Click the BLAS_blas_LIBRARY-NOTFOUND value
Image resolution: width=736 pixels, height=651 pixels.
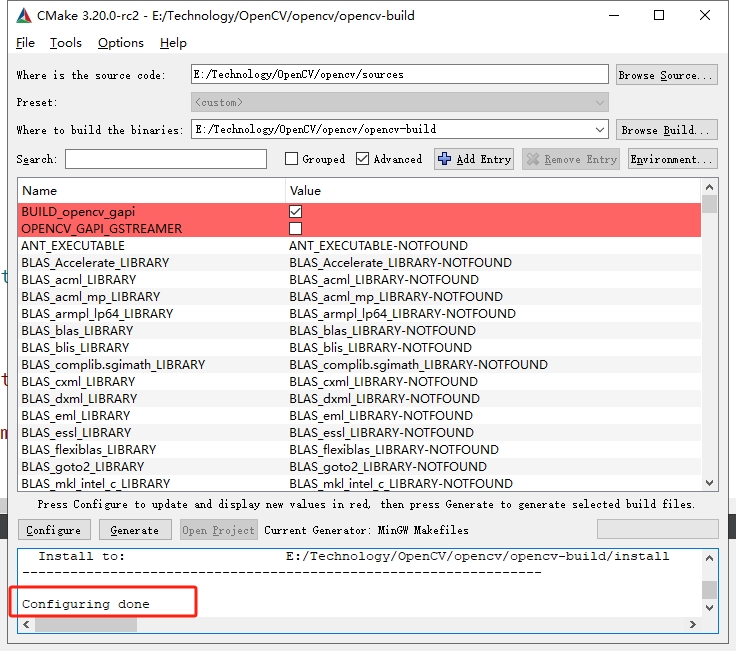pos(383,330)
